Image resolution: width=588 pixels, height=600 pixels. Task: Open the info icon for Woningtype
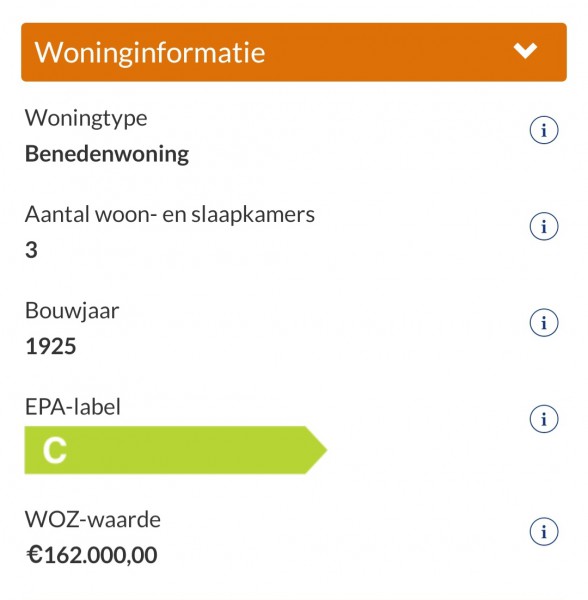click(x=544, y=130)
